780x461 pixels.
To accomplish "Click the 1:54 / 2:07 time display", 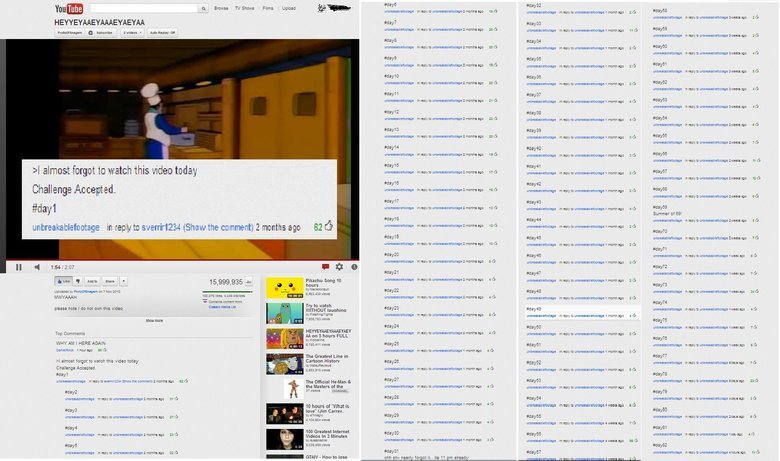I will click(x=62, y=268).
